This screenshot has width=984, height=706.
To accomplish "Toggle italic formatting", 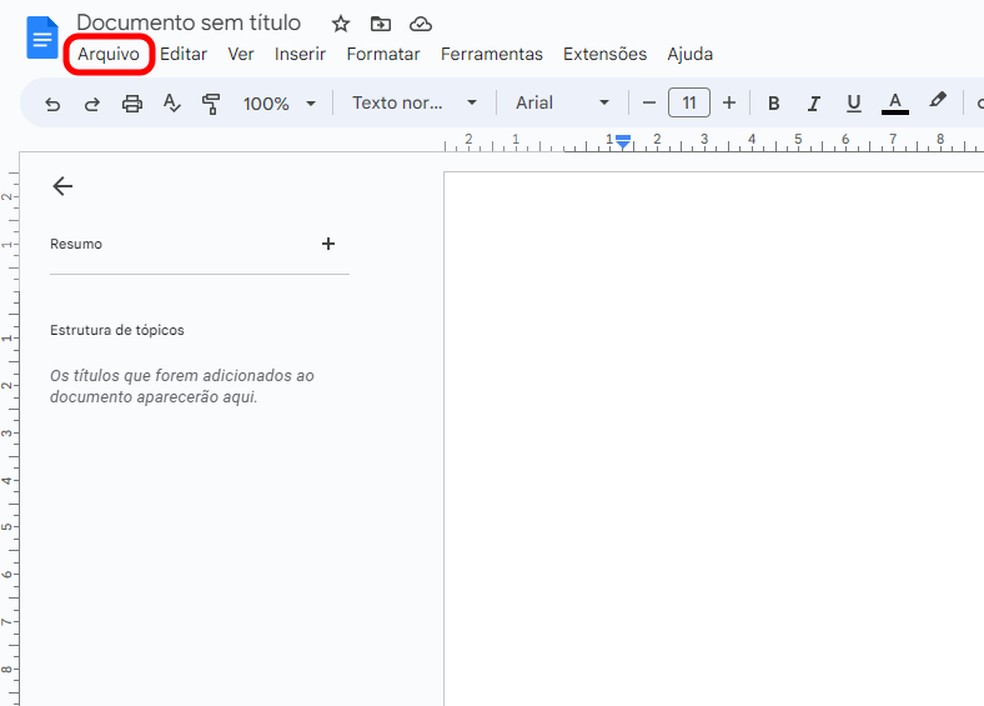I will 813,102.
